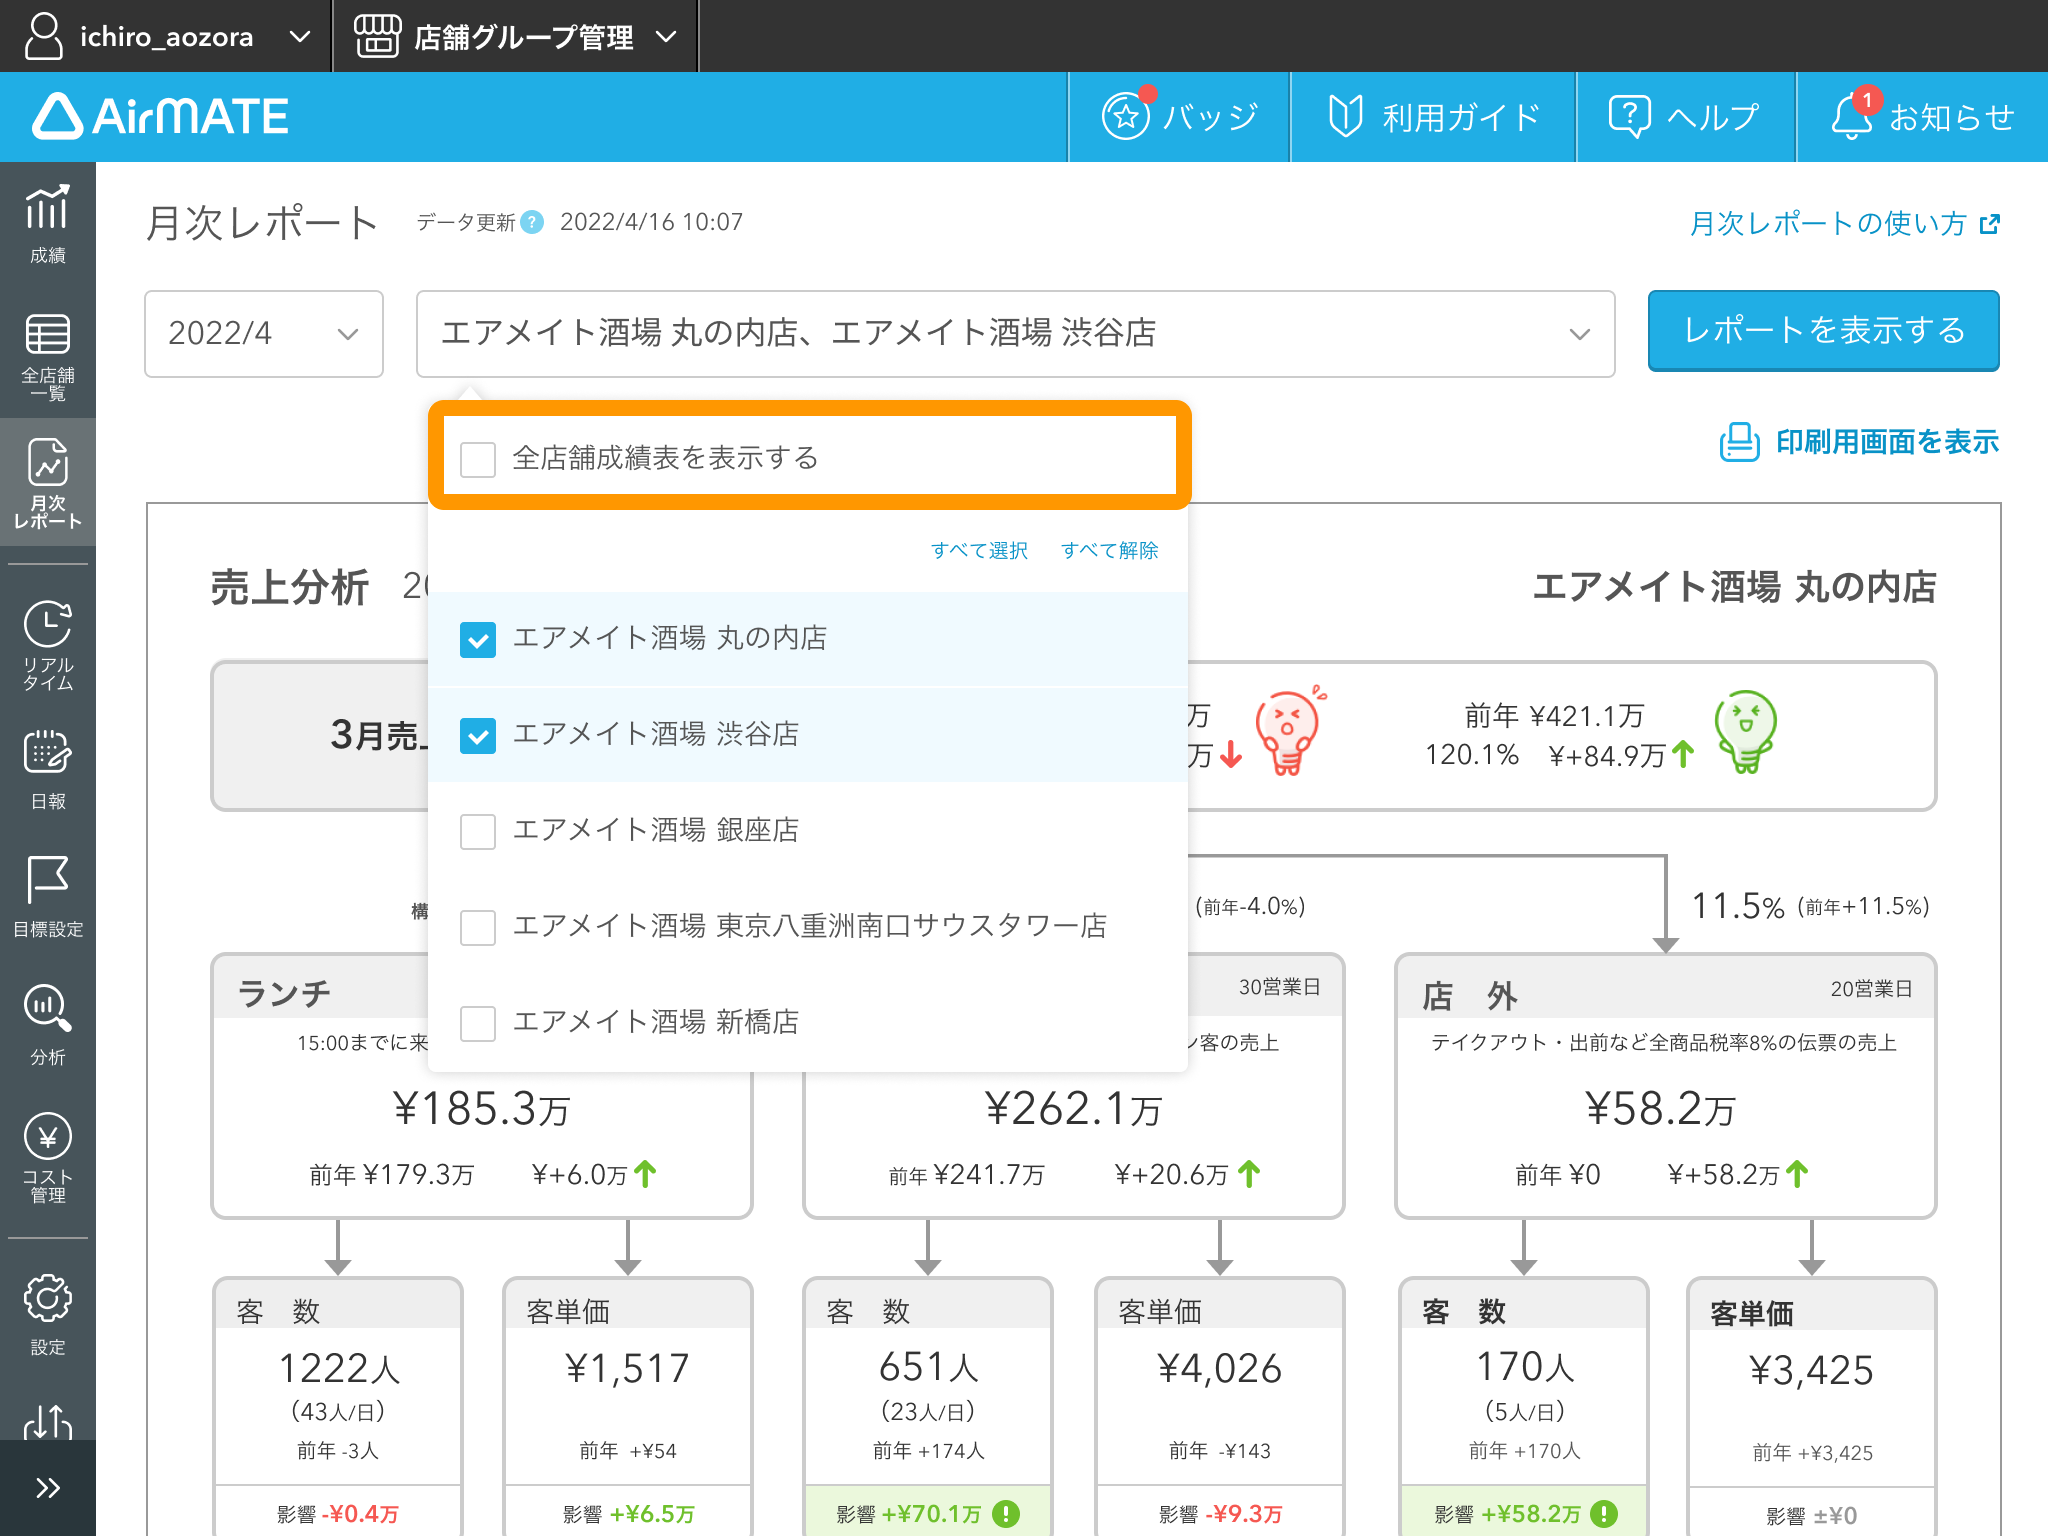
Task: Check エアメイト酒場 東京八重洲南口サウスタワー店 checkbox
Action: (478, 927)
